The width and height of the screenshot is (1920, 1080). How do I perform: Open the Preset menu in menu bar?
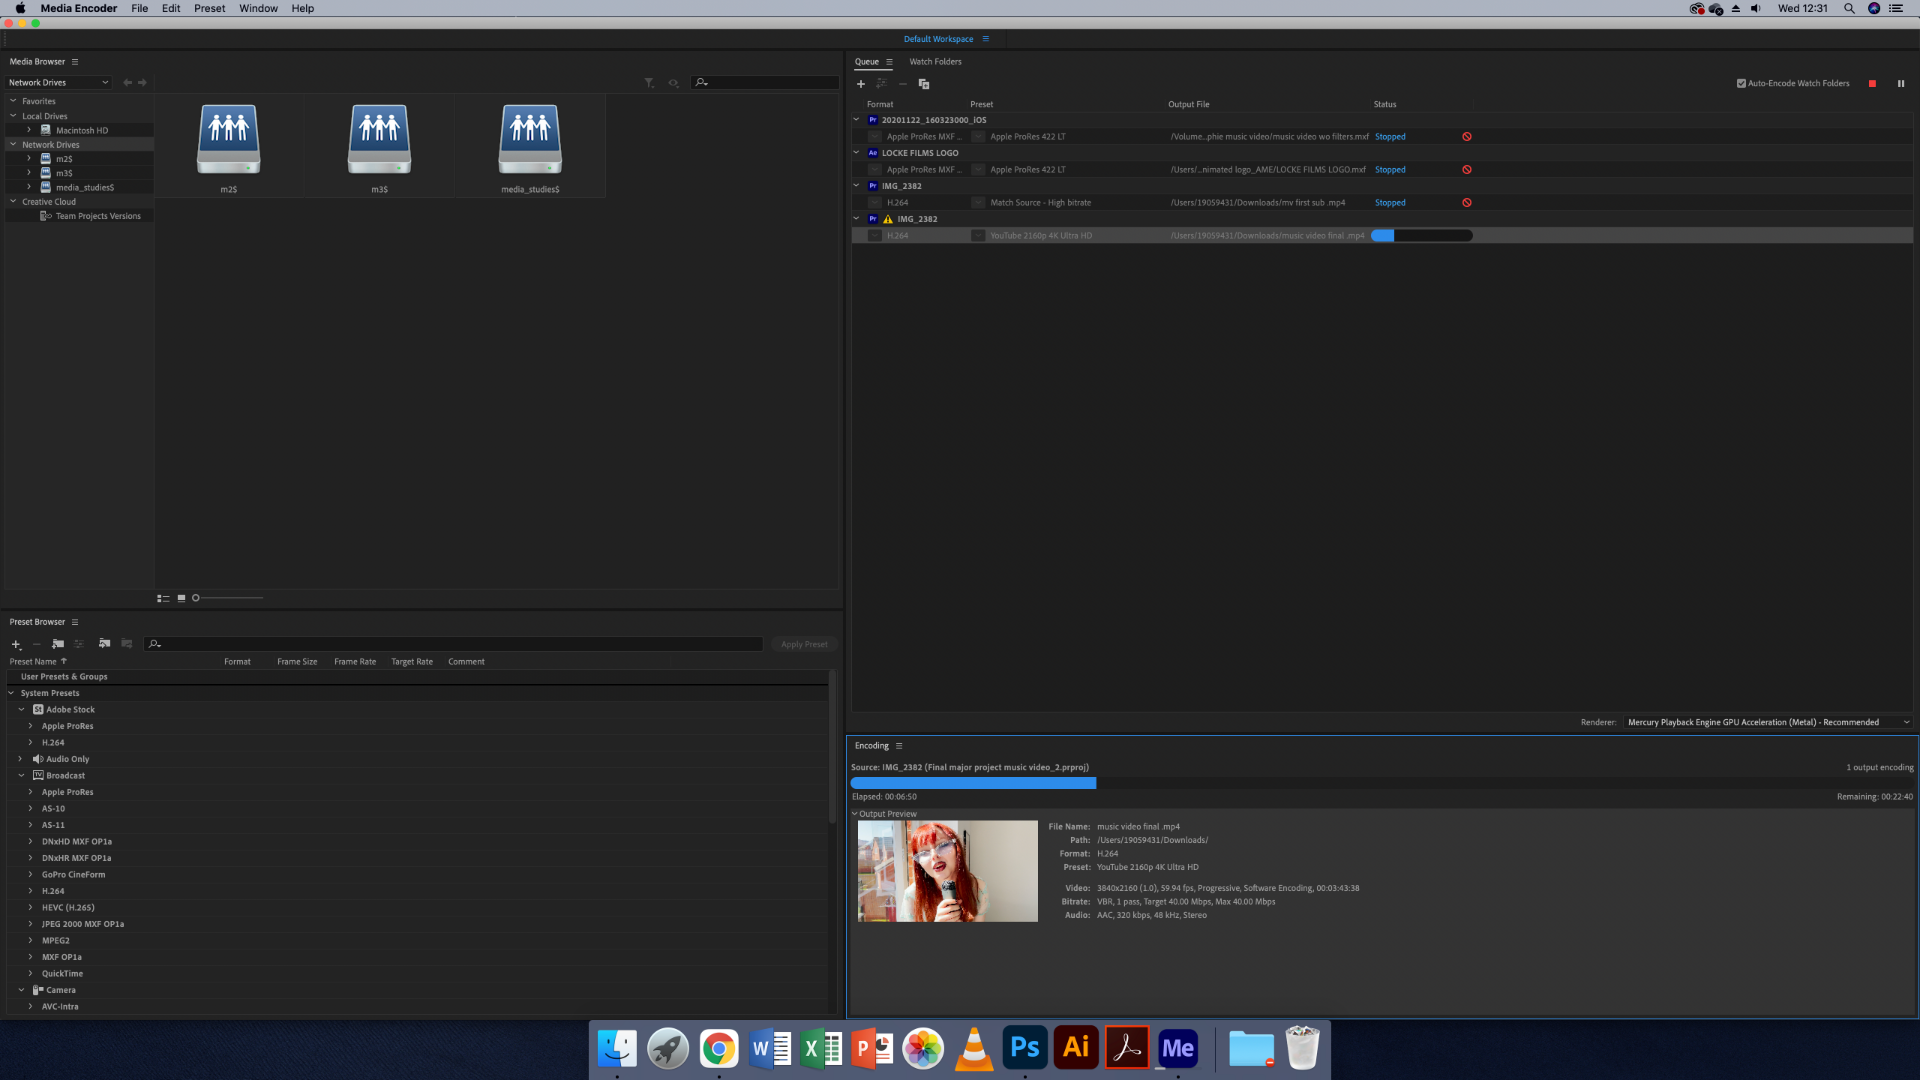pos(209,8)
